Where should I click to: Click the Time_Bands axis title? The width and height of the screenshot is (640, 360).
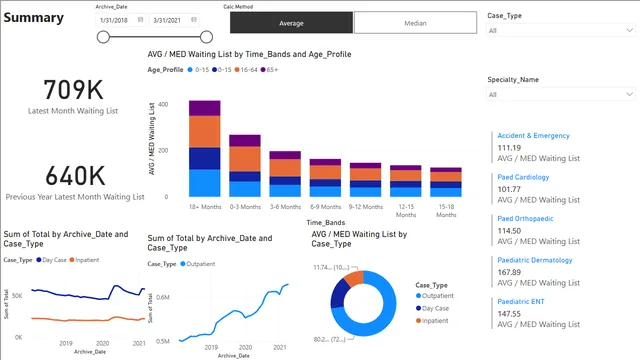(x=326, y=222)
